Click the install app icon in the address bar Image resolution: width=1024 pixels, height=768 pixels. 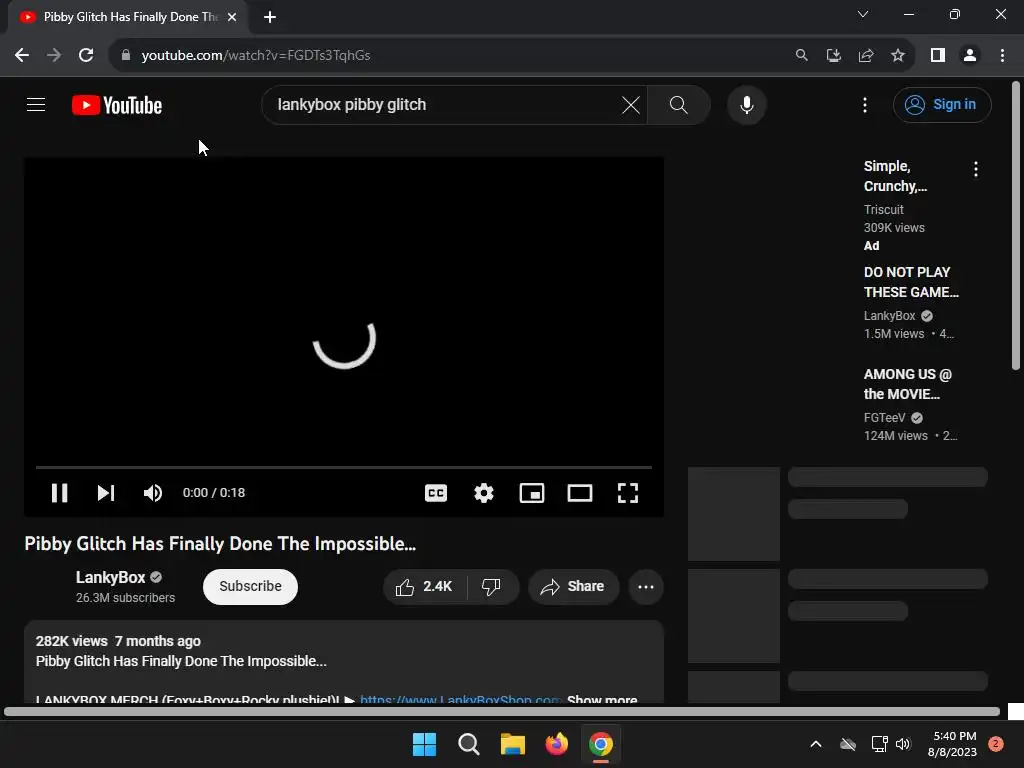click(833, 55)
